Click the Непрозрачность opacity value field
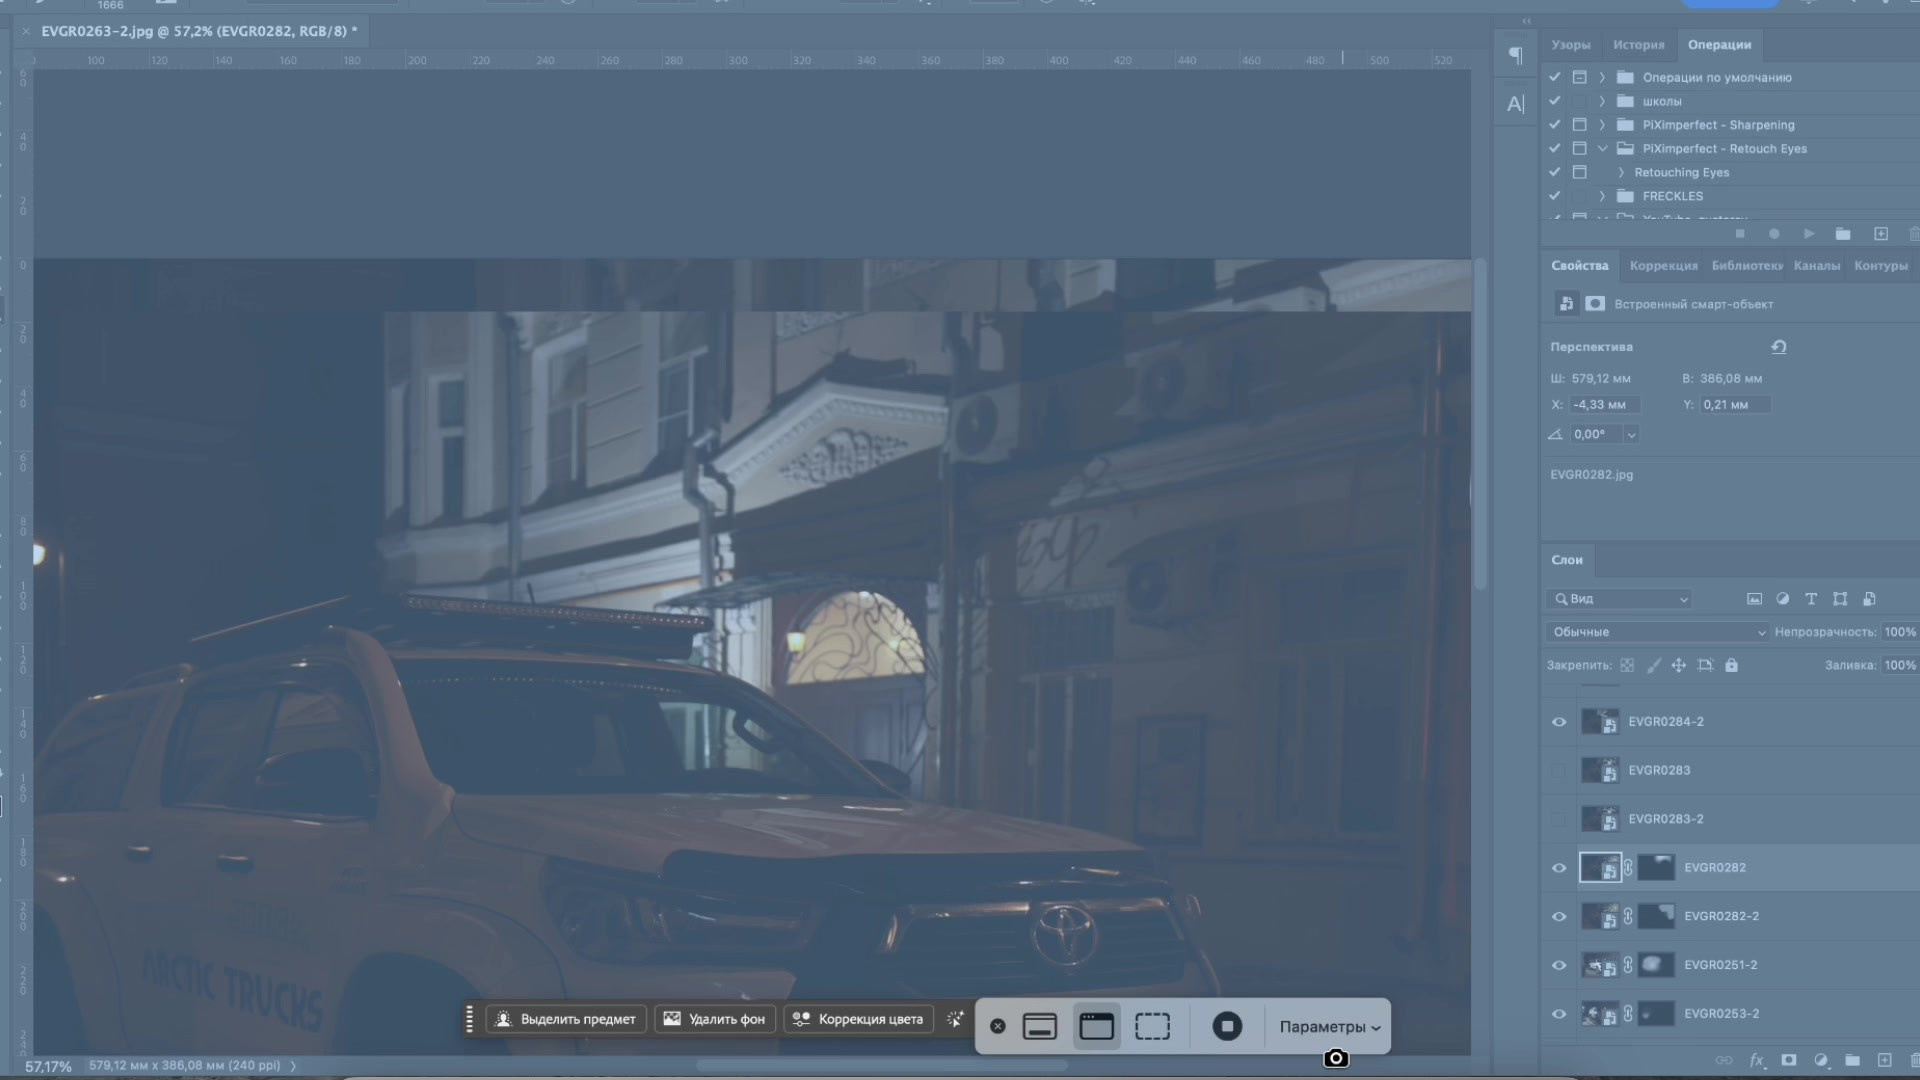Viewport: 1920px width, 1080px height. (x=1899, y=632)
